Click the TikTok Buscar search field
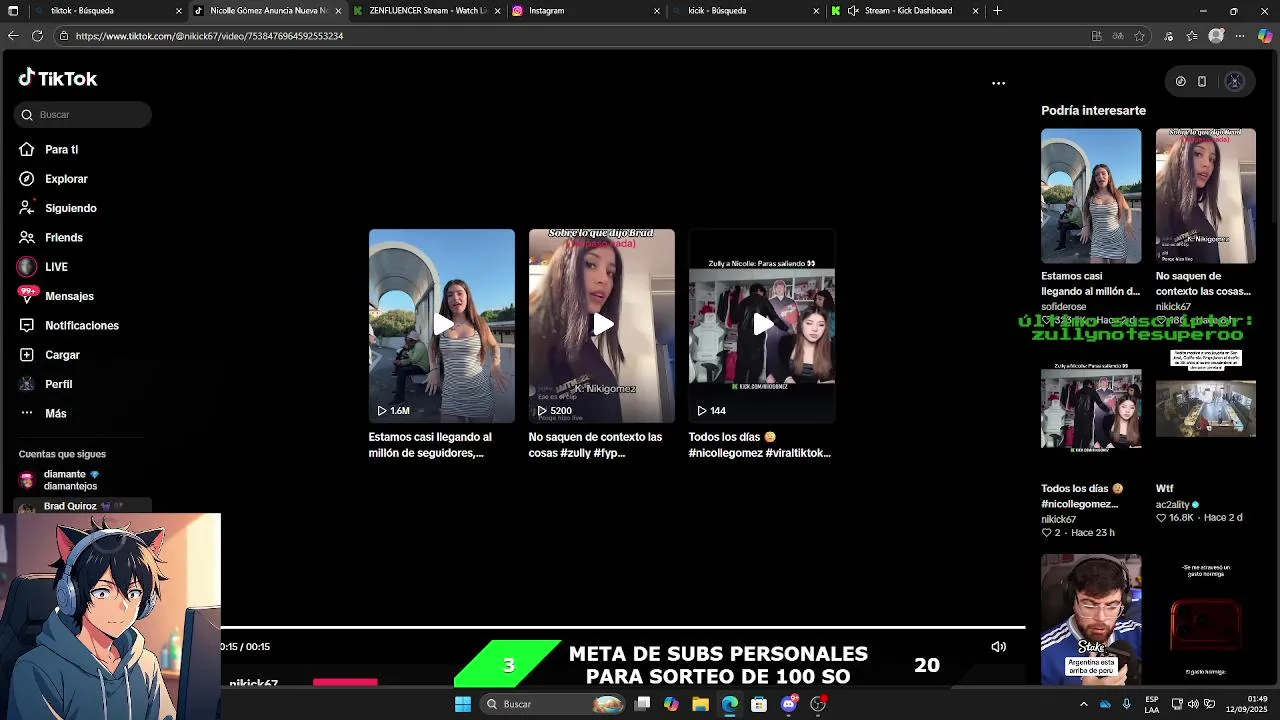This screenshot has height=720, width=1280. [83, 114]
